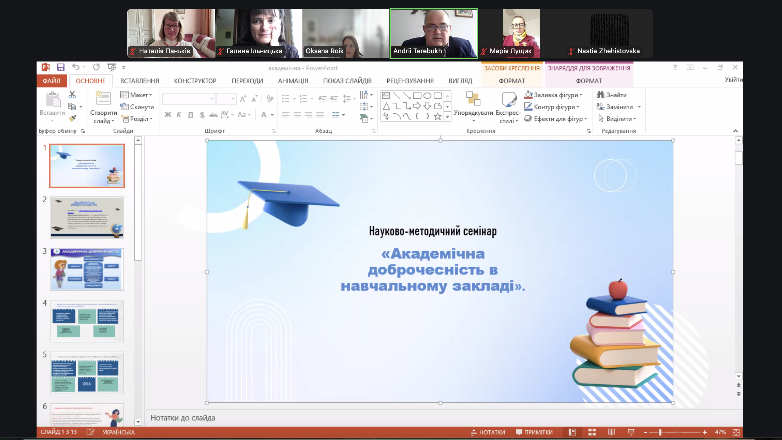
Task: Expand the Заливка фігури dropdown
Action: point(582,95)
